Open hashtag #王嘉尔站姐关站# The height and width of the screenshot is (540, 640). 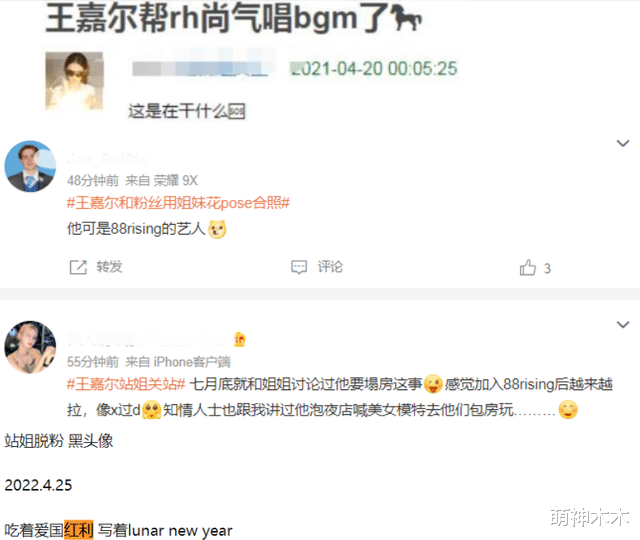click(x=126, y=384)
